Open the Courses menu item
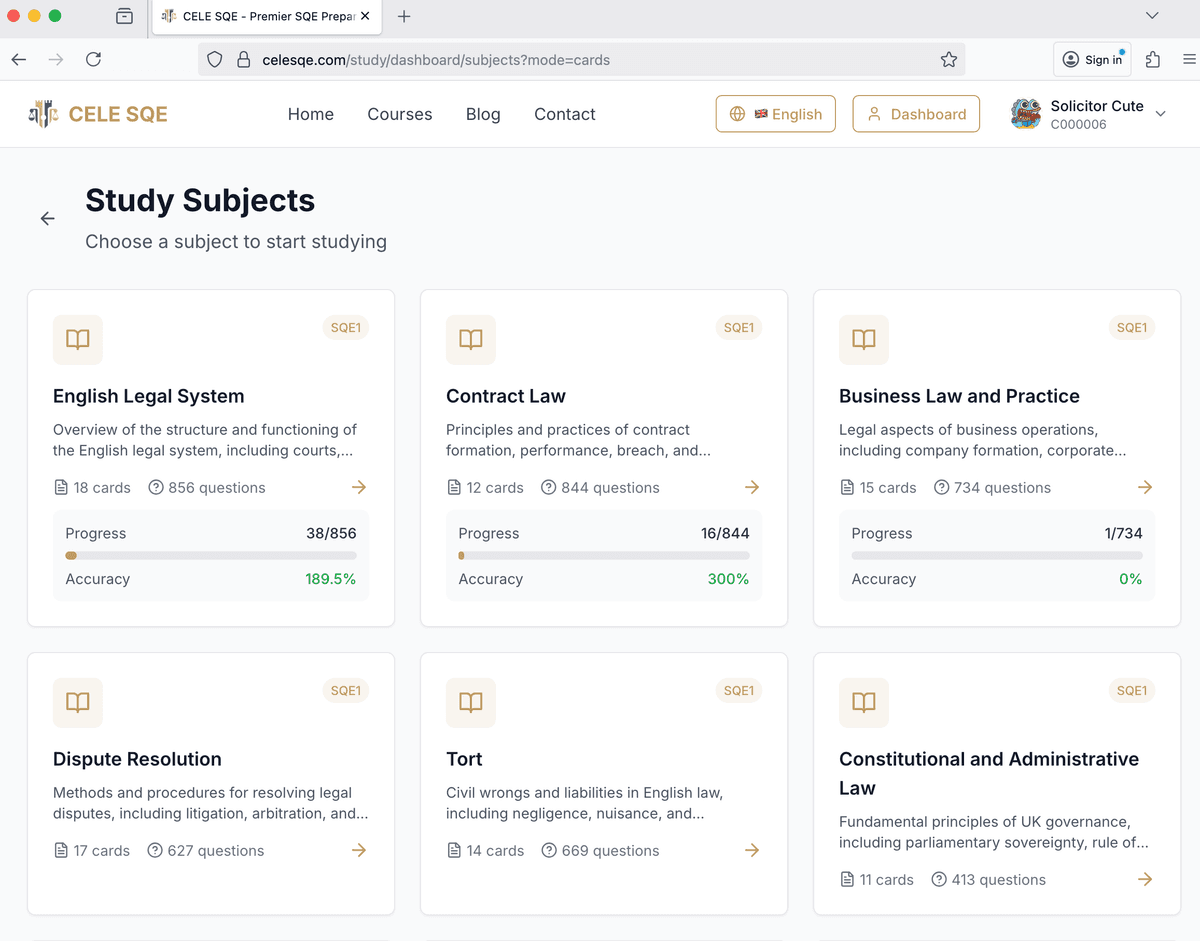1200x941 pixels. pyautogui.click(x=399, y=114)
